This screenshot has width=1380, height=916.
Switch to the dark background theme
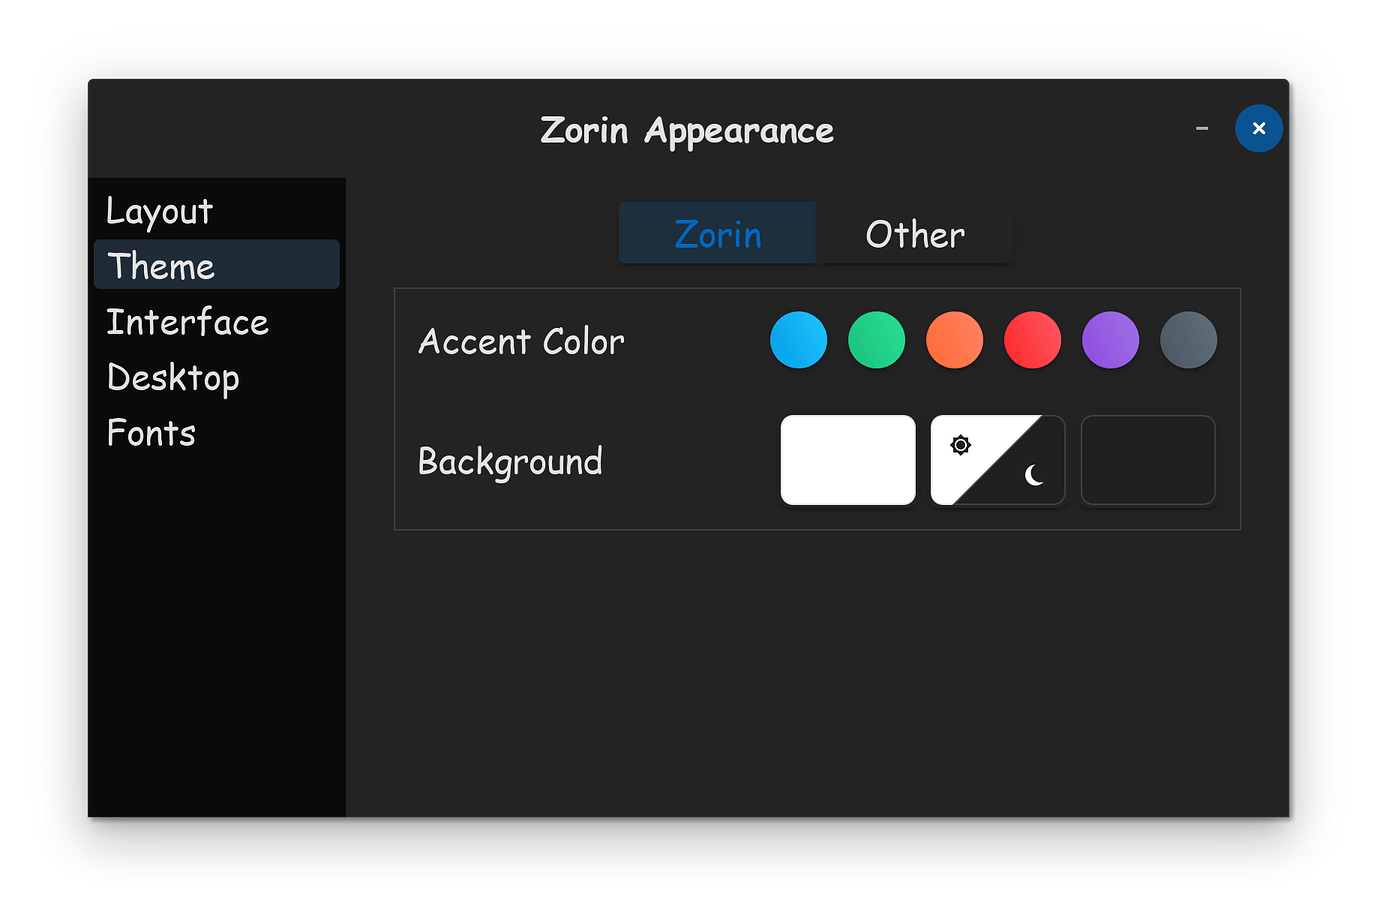coord(1147,460)
